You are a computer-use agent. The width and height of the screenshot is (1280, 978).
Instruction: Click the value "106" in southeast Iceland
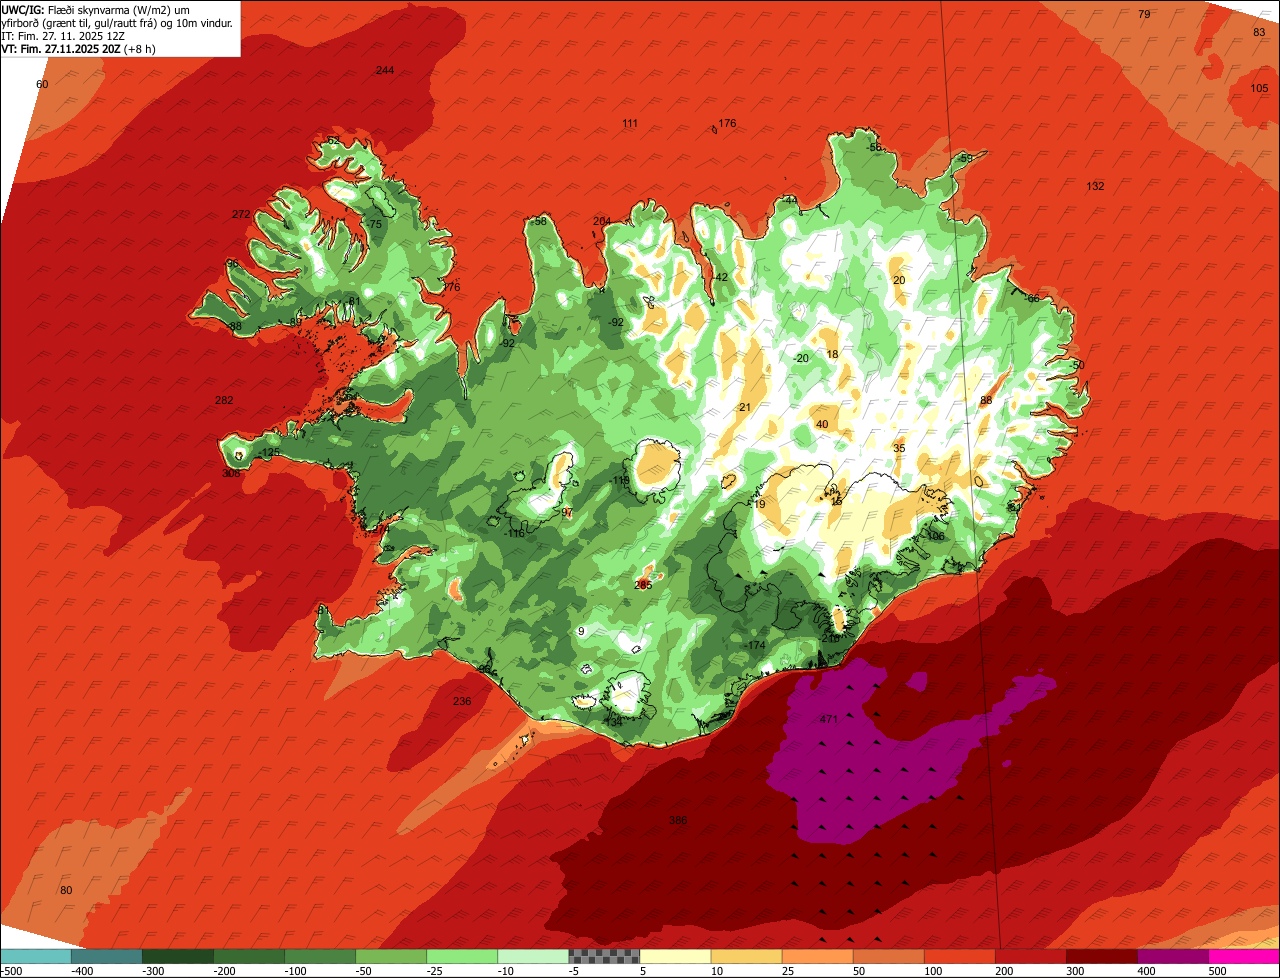click(x=936, y=537)
